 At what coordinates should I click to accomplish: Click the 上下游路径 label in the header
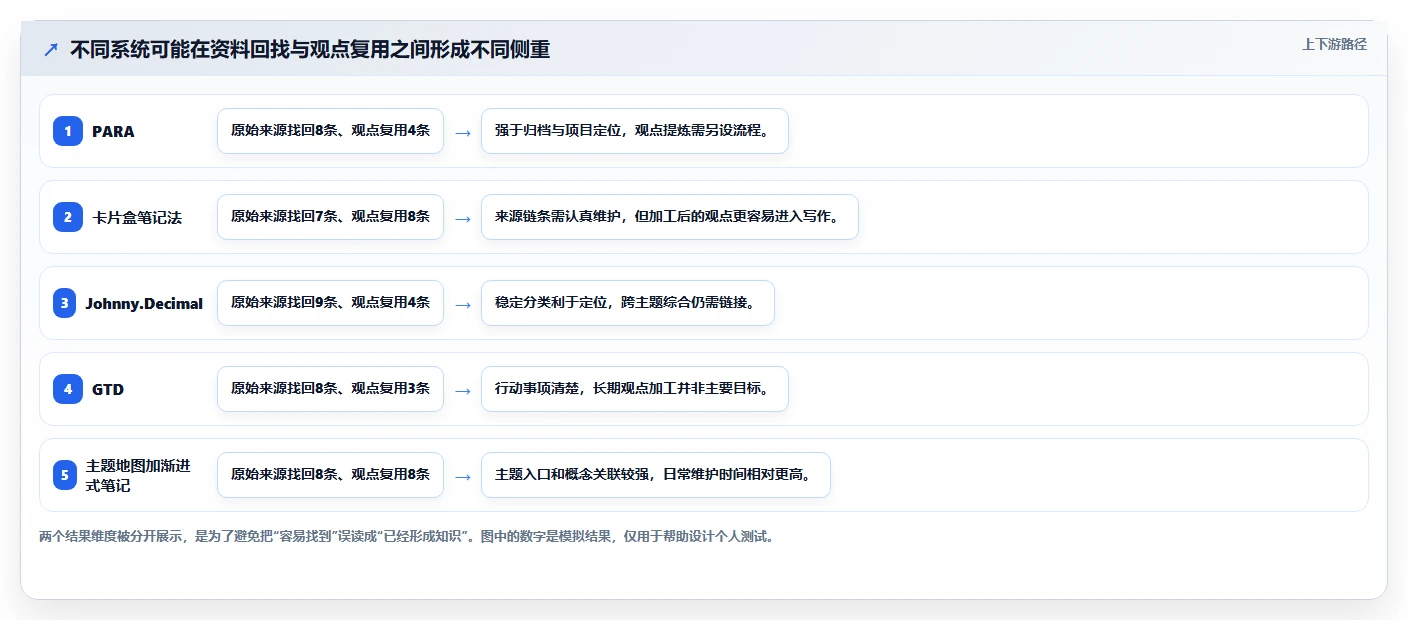click(1334, 44)
